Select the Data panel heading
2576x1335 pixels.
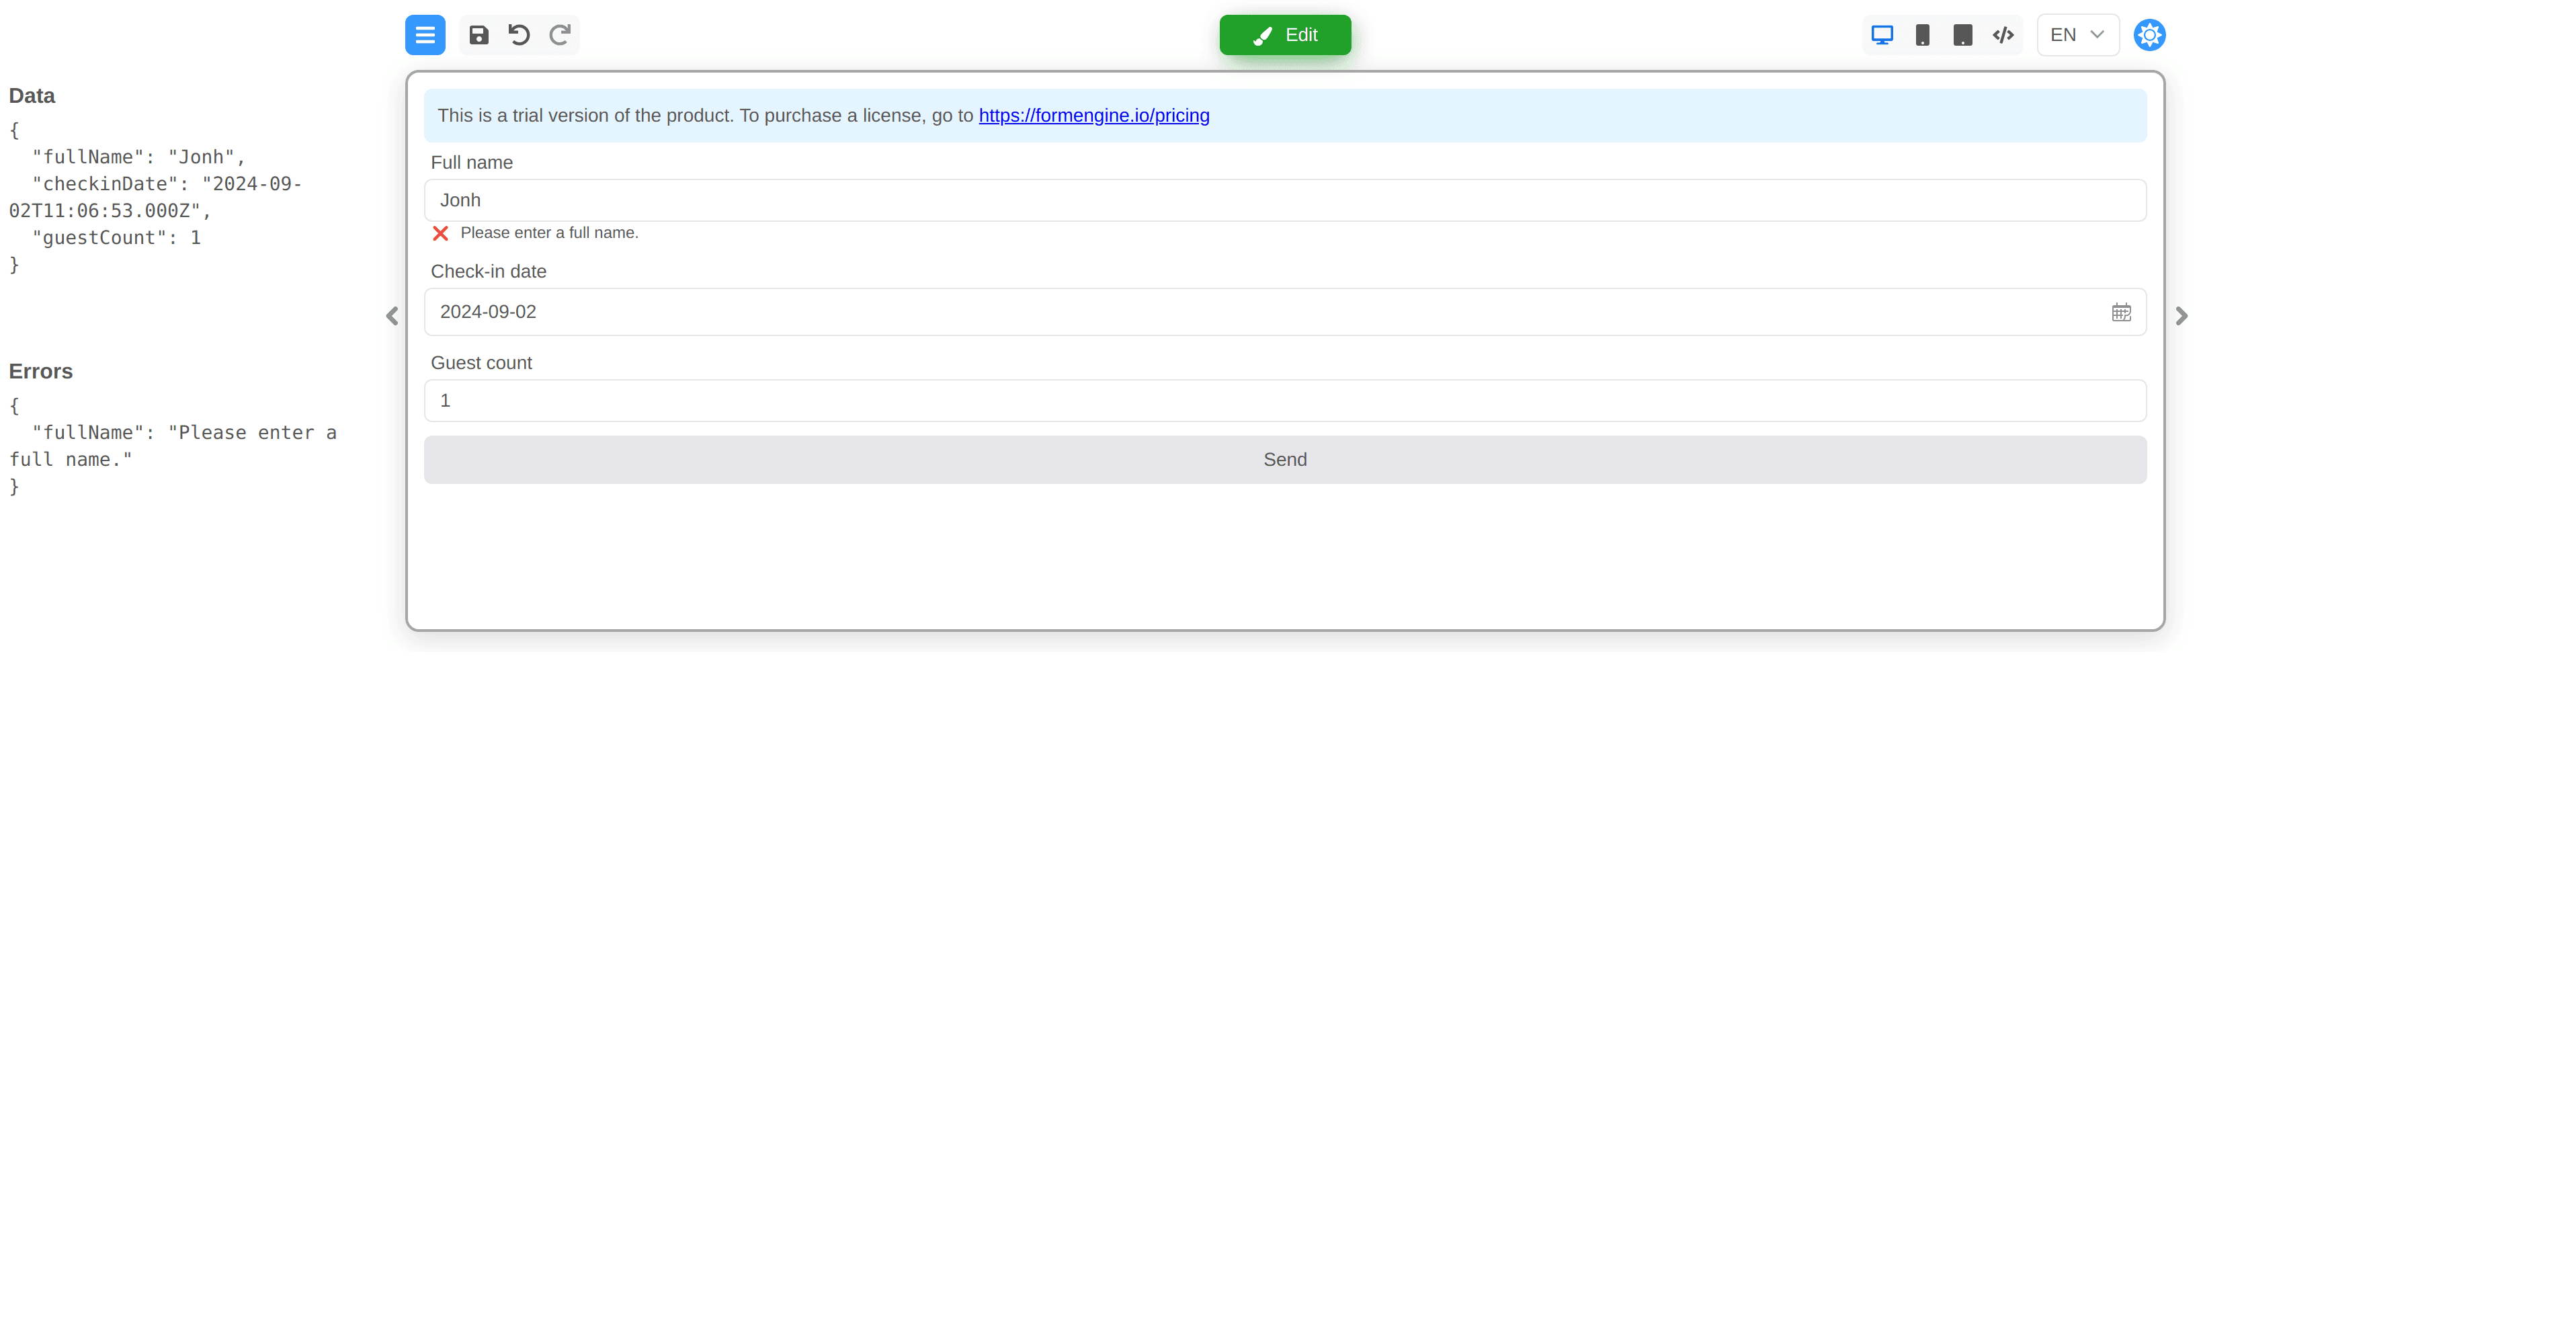pyautogui.click(x=32, y=95)
